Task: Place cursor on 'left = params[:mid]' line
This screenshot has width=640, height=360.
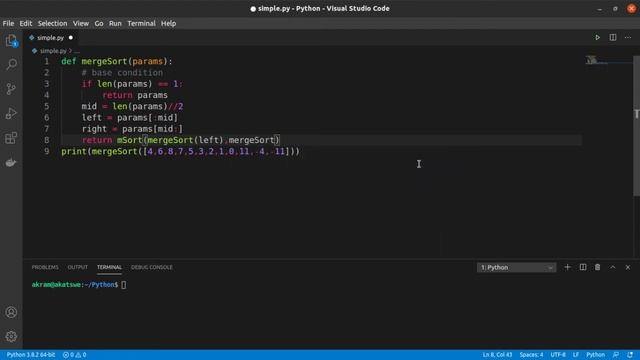Action: coord(130,118)
